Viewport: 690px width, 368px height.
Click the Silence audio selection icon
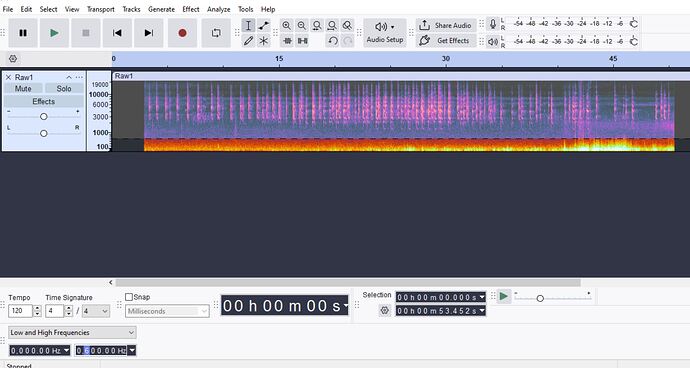click(303, 41)
